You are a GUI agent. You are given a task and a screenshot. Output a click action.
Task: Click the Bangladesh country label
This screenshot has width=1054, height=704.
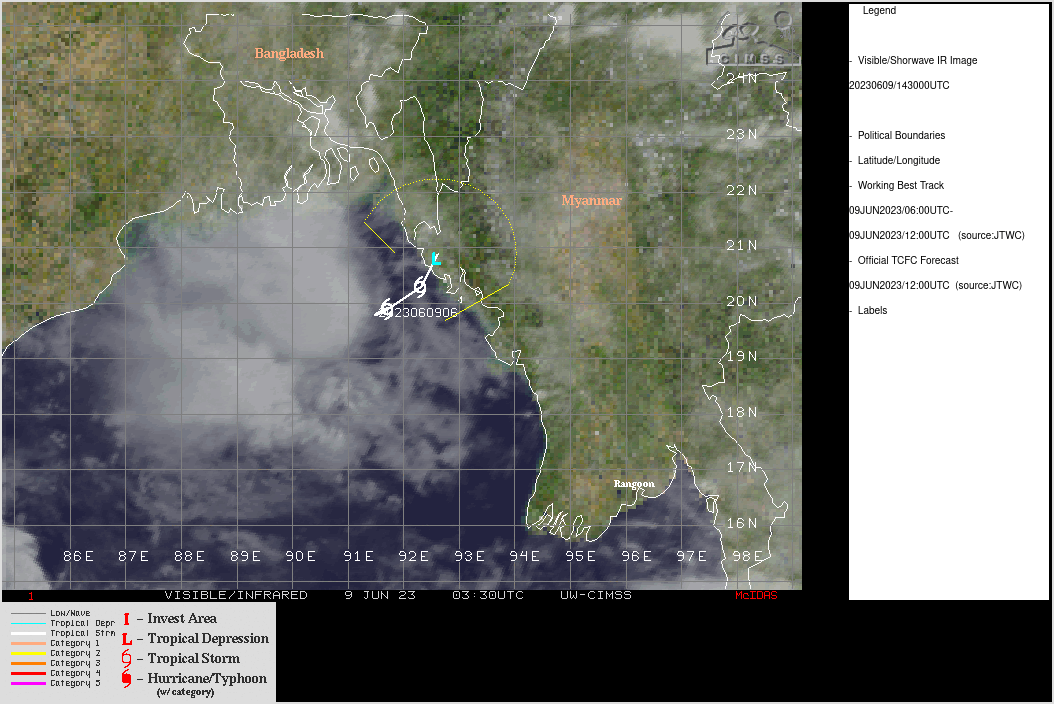pos(289,53)
